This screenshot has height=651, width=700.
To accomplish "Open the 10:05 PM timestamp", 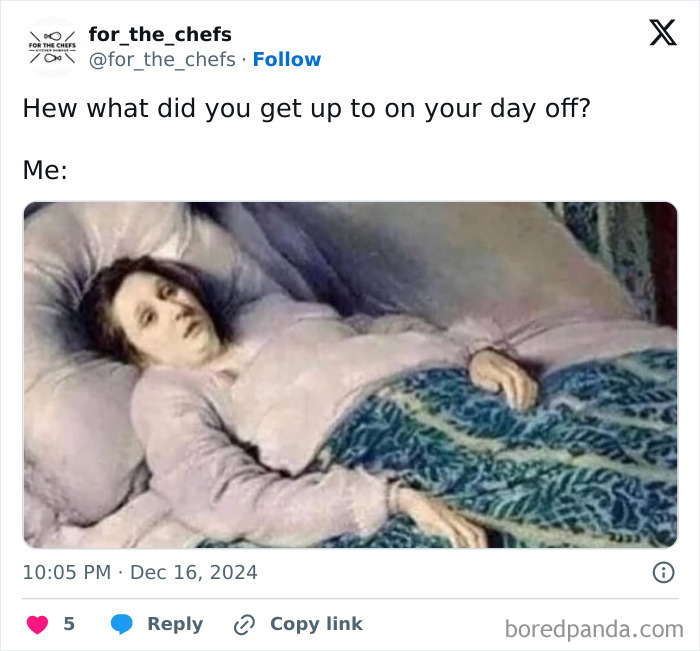I will tap(67, 572).
